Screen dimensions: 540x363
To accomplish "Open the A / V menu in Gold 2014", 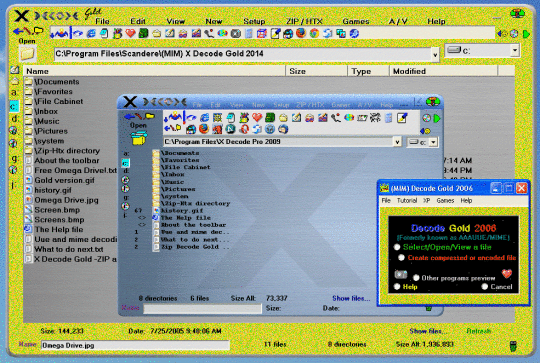I will click(x=398, y=21).
